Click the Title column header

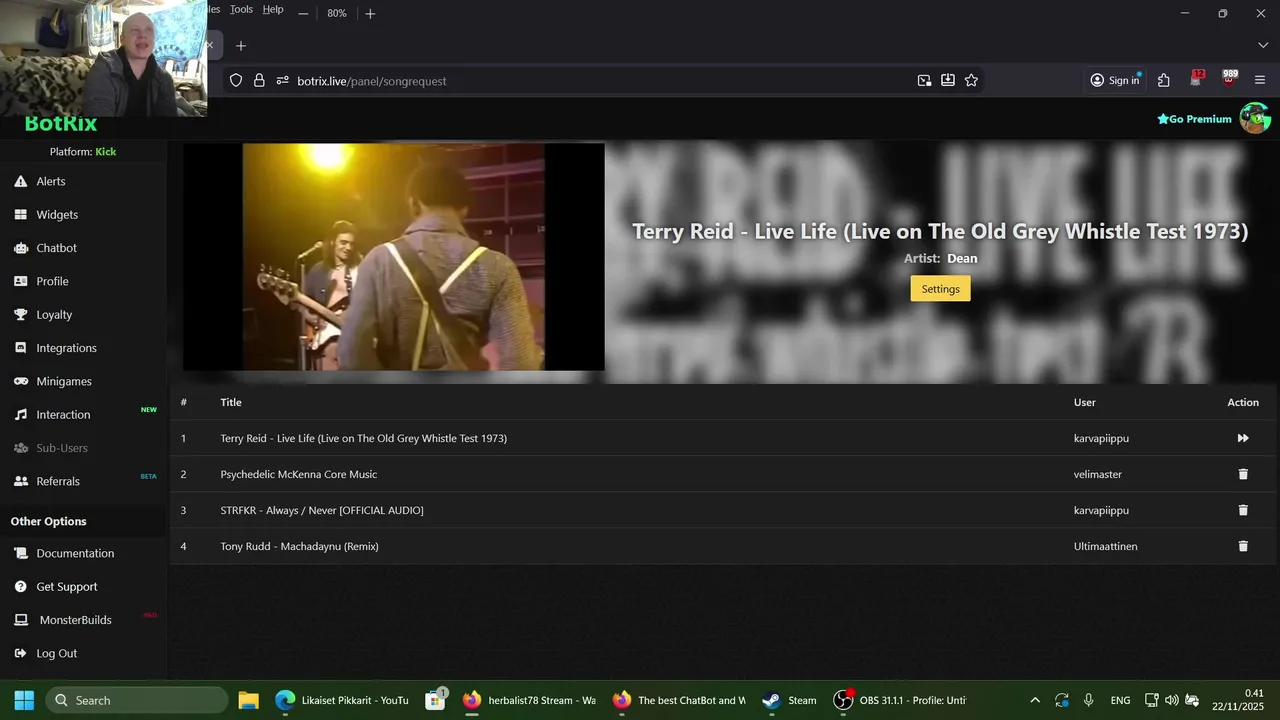231,402
